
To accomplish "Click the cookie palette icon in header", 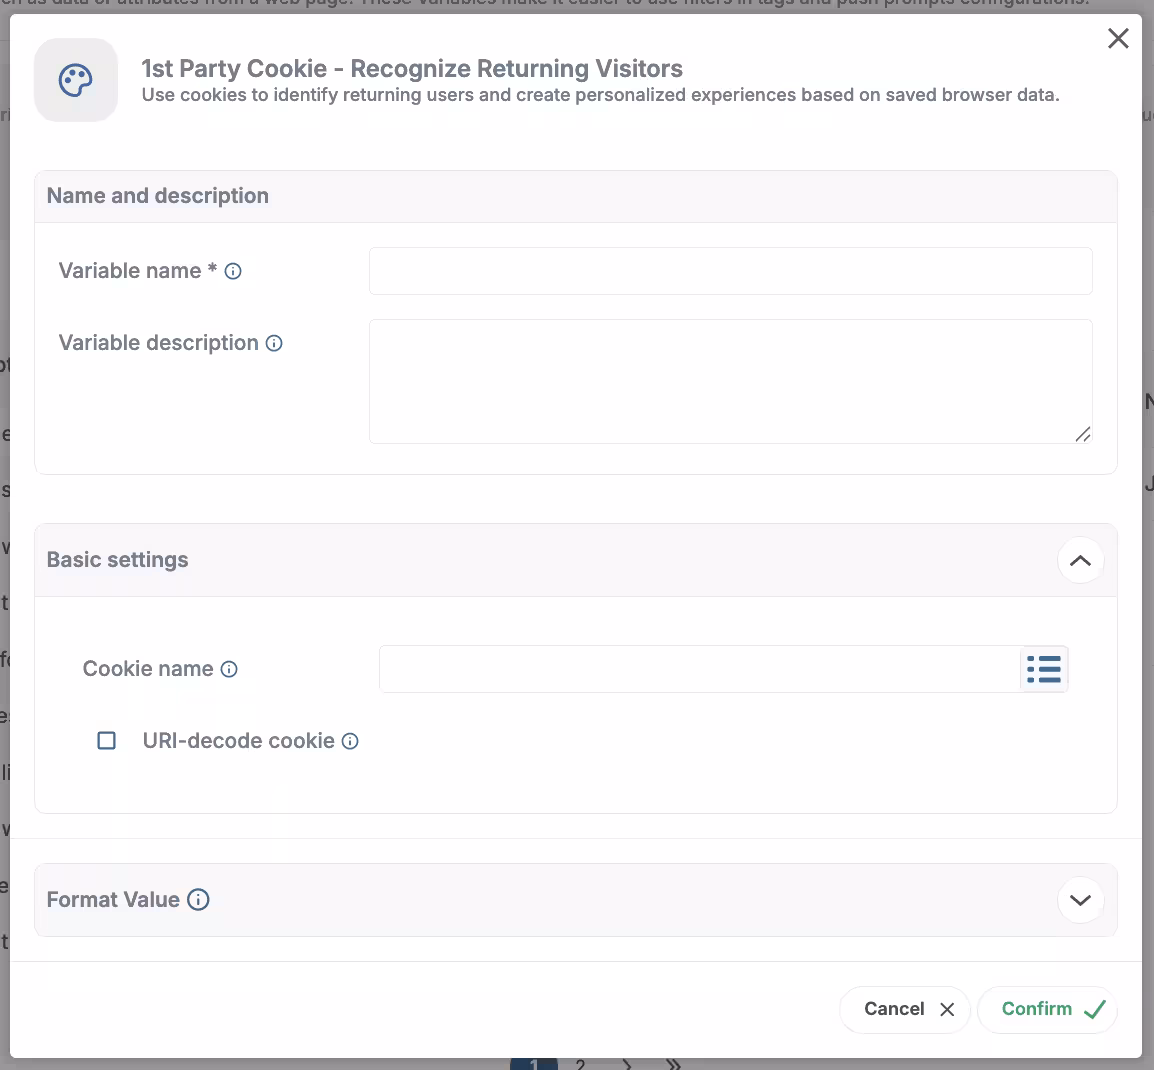I will (x=76, y=81).
